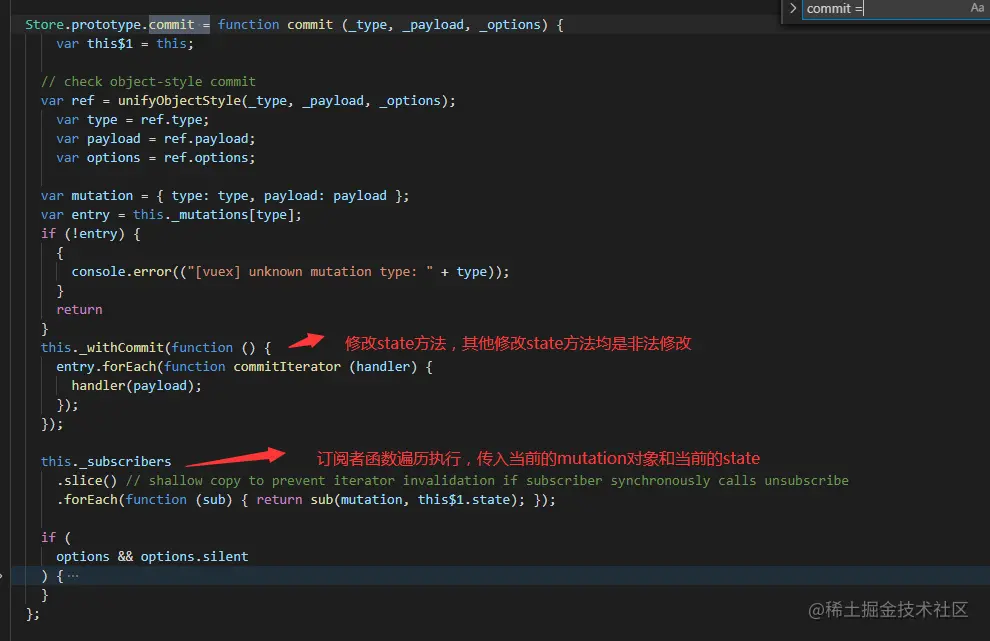Screen dimensions: 990x641
Task: Click 'this._subscribers' line
Action: tap(106, 462)
